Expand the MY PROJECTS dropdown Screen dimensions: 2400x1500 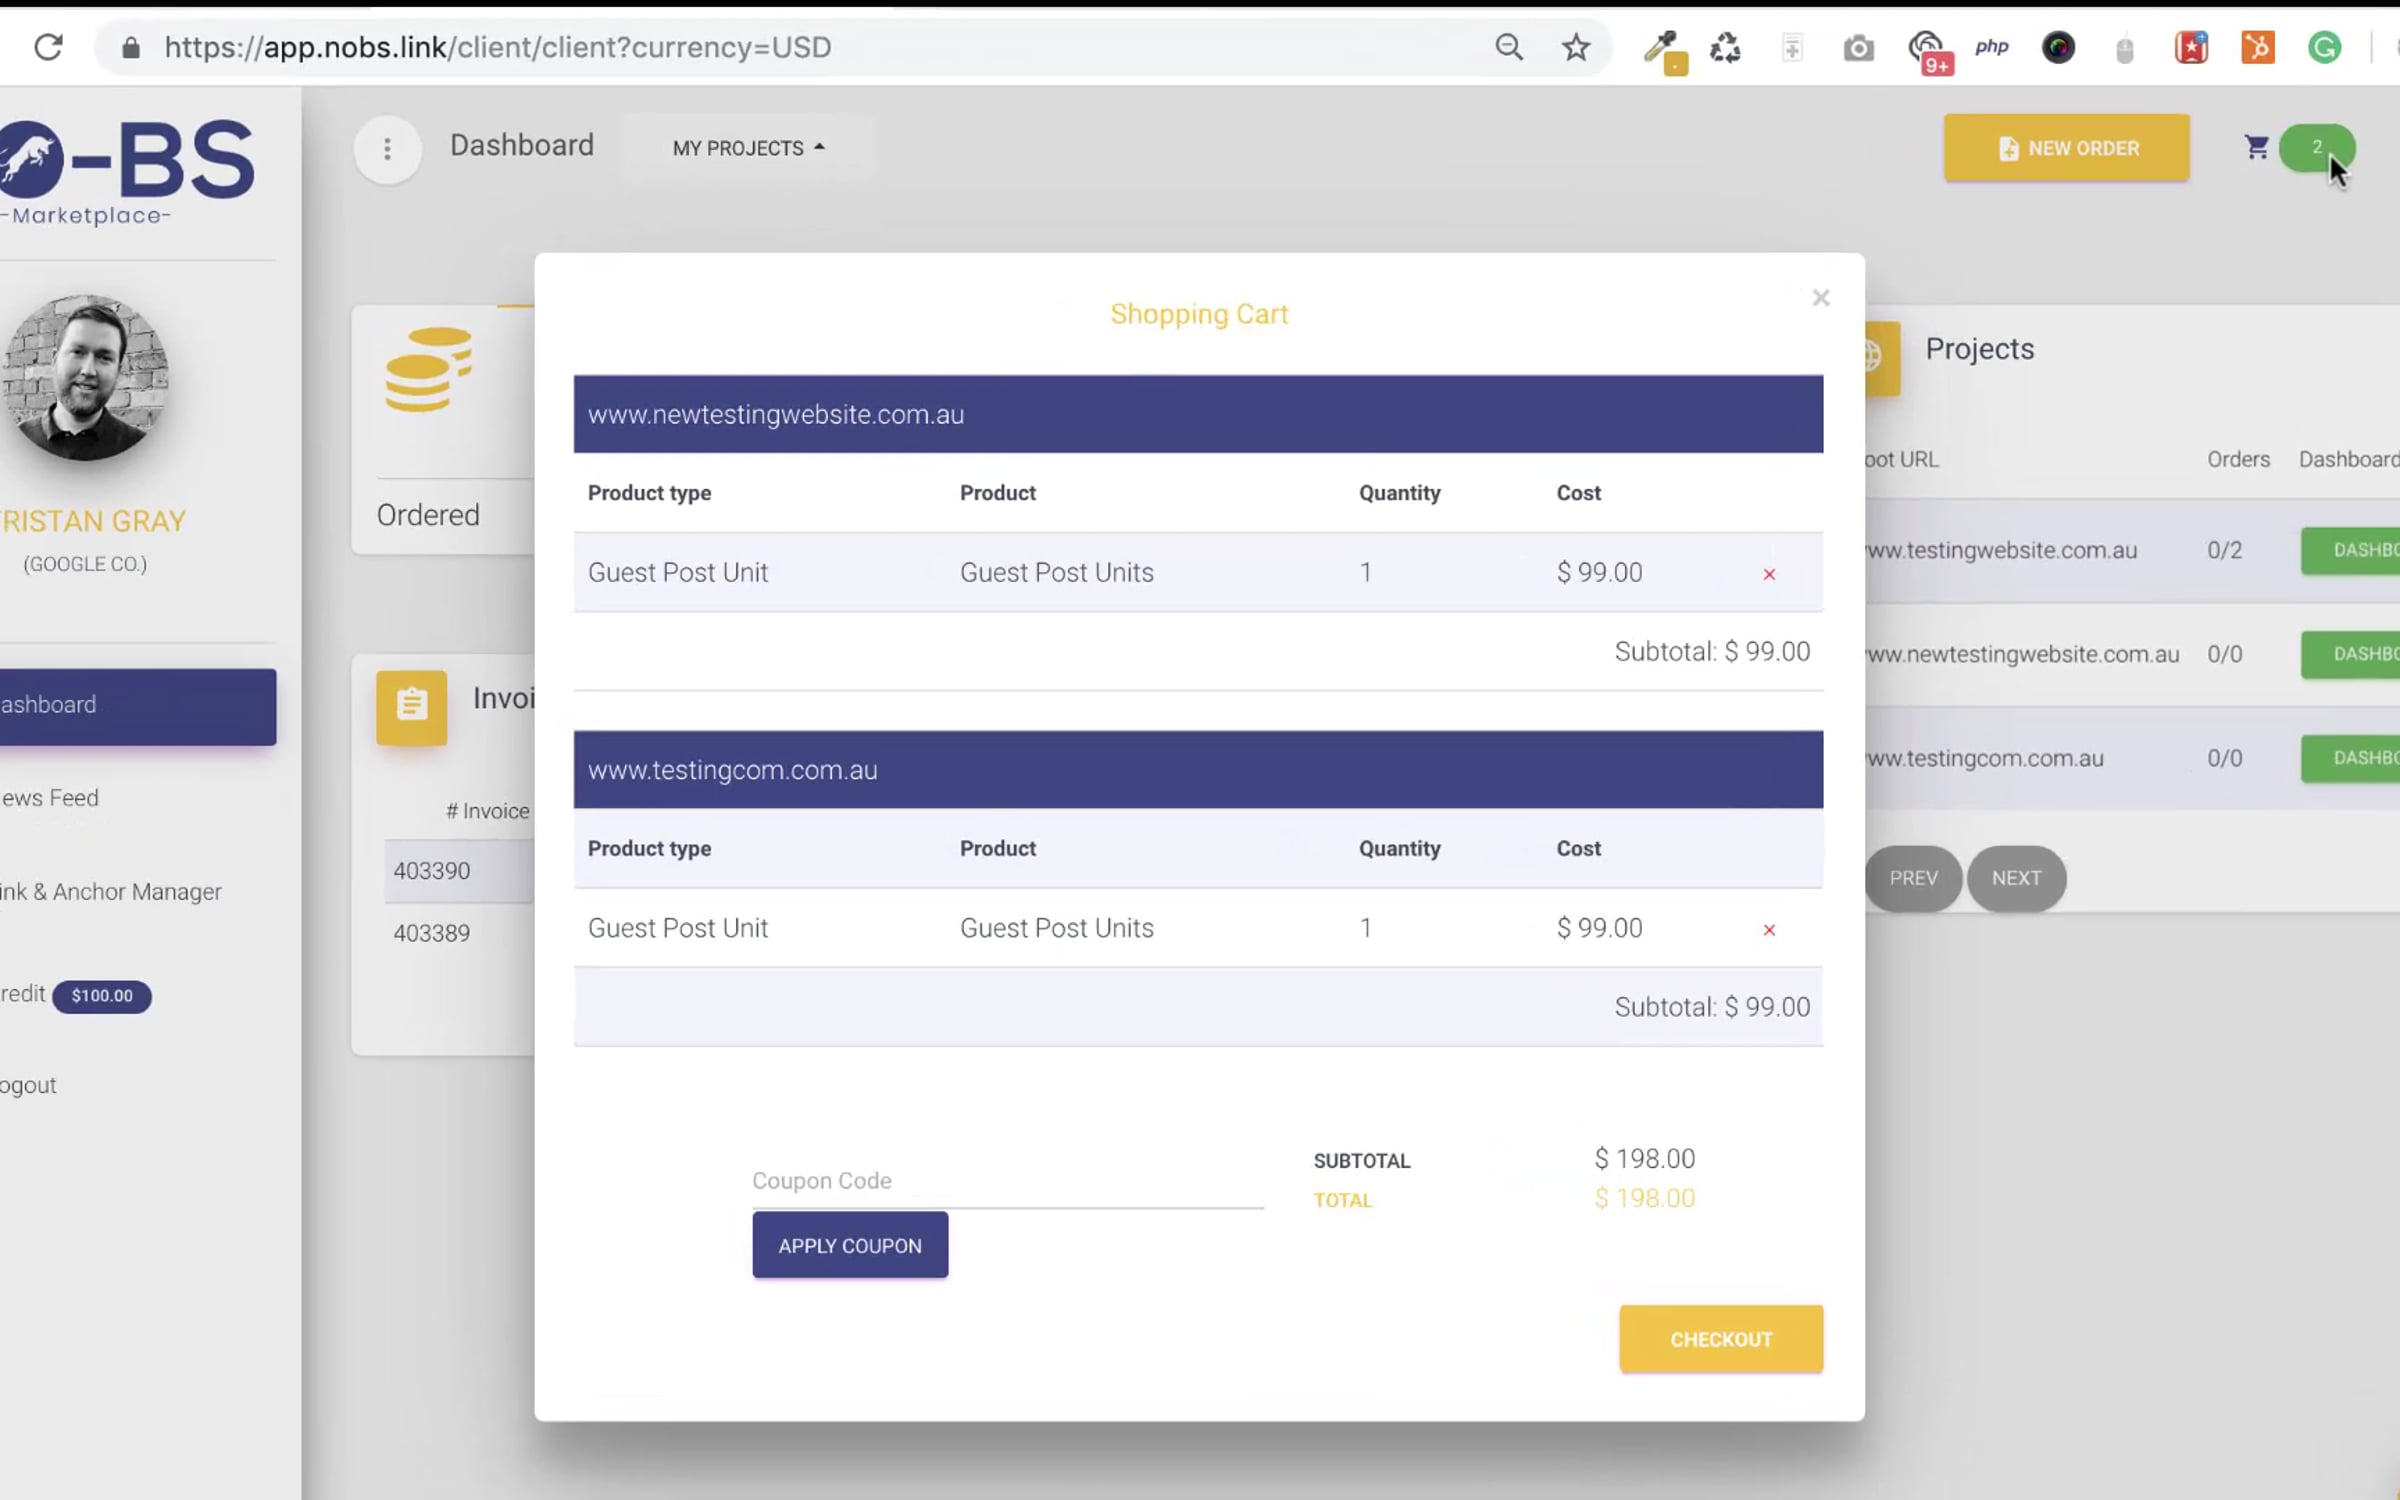click(748, 148)
